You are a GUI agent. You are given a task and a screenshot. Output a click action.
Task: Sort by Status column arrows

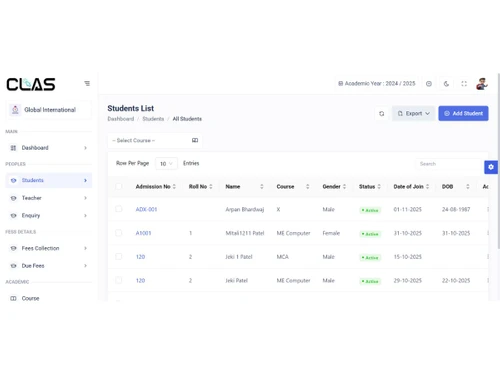379,187
